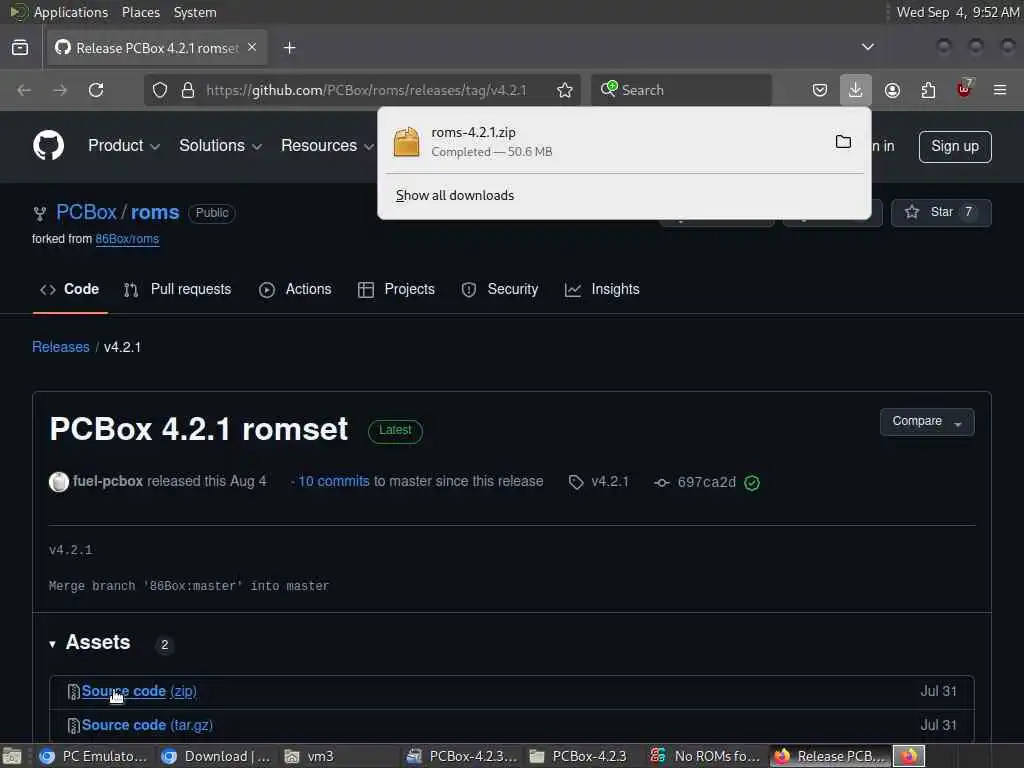Star the repository
Viewport: 1024px width, 768px height.
coord(941,212)
